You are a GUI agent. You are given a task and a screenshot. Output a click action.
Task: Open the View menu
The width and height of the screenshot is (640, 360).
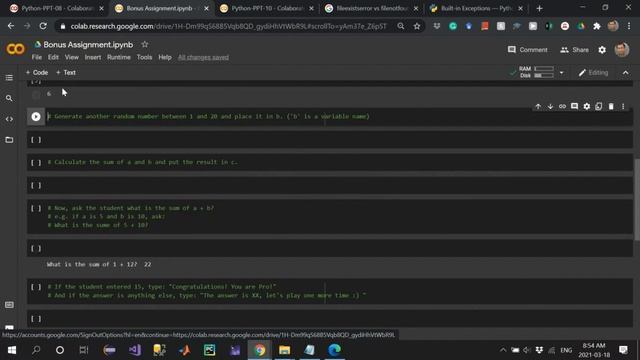coord(71,57)
